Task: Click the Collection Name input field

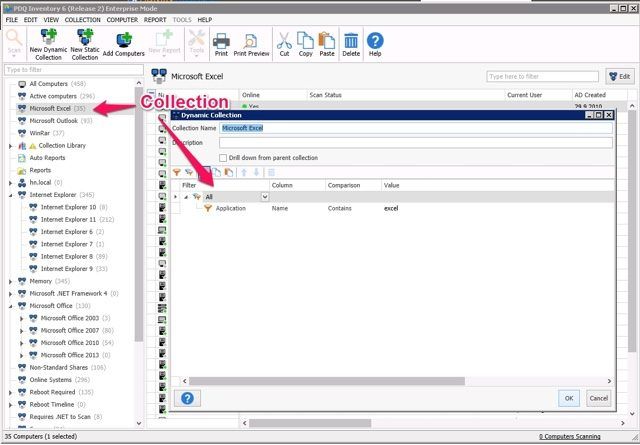Action: coord(416,128)
